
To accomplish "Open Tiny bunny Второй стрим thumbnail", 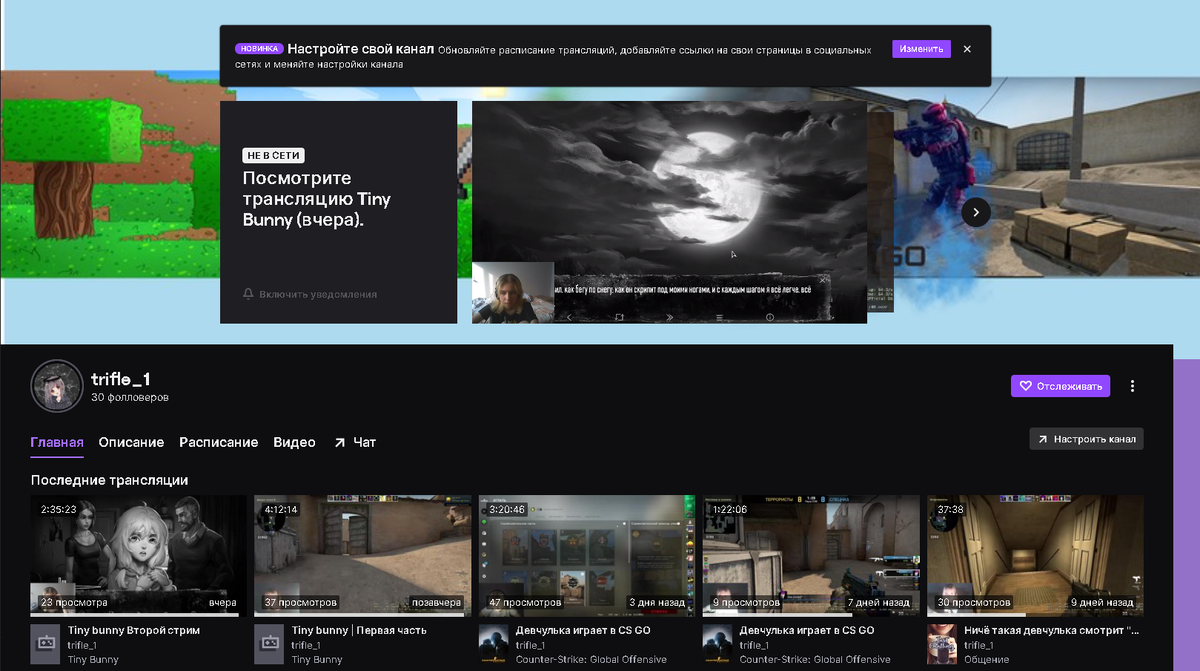I will [138, 554].
